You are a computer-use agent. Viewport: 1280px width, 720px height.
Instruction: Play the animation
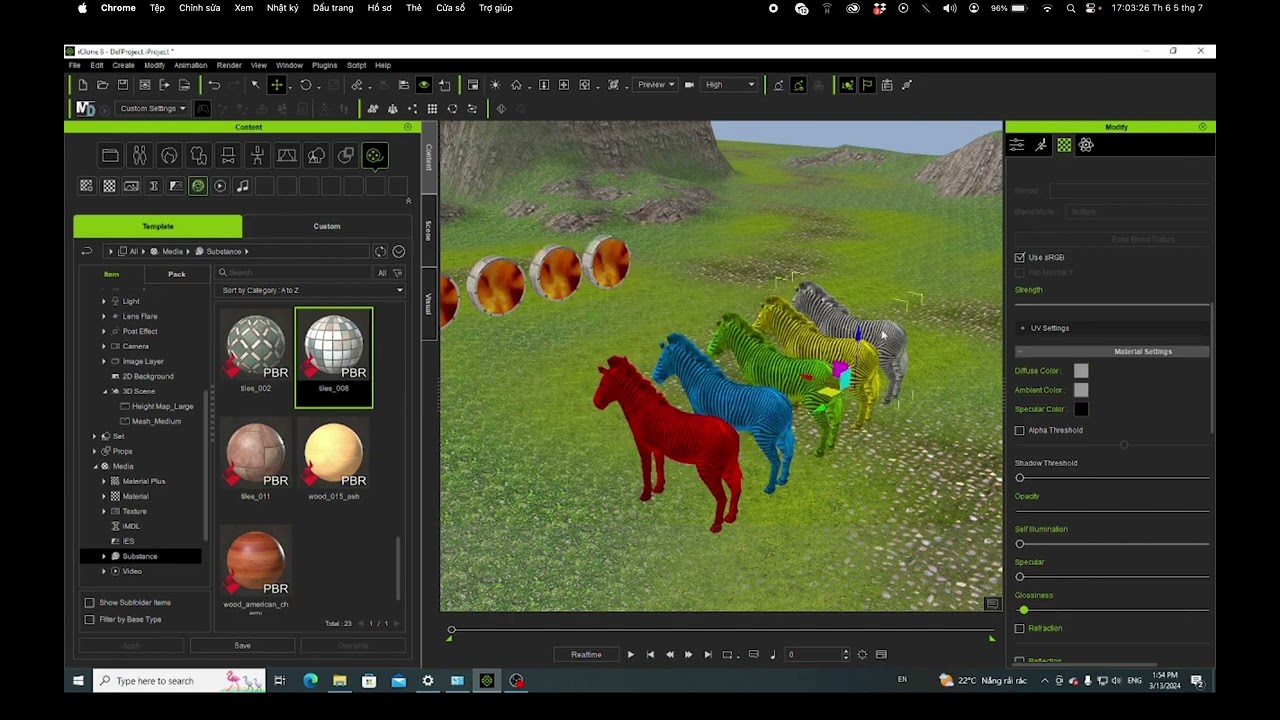click(630, 655)
